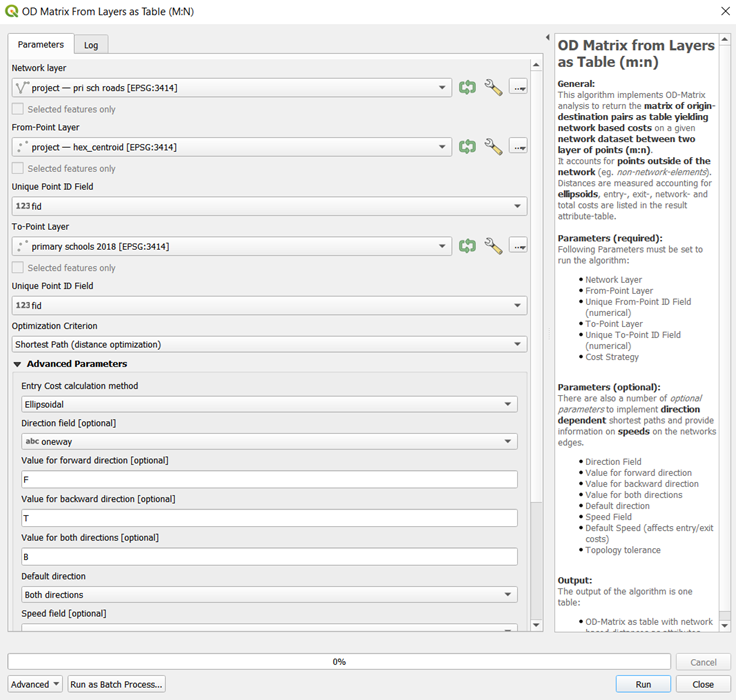Open wrench options for To-Point Layer

tap(493, 246)
